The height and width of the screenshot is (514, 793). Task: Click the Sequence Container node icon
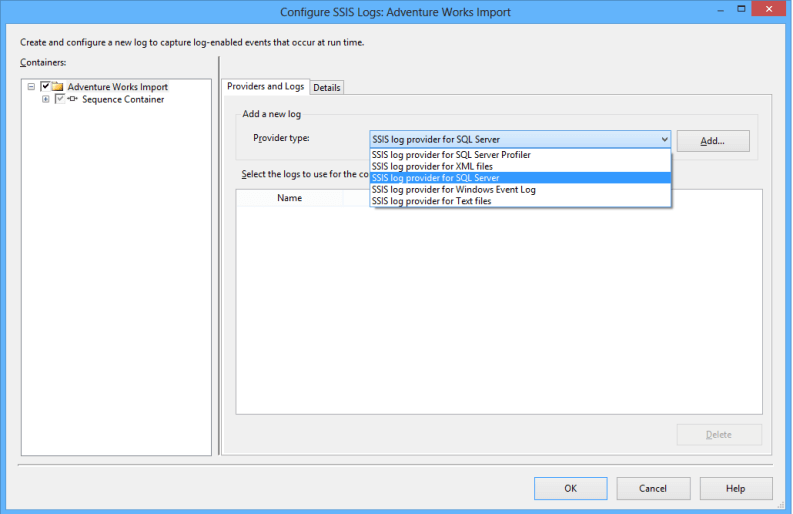tap(73, 99)
